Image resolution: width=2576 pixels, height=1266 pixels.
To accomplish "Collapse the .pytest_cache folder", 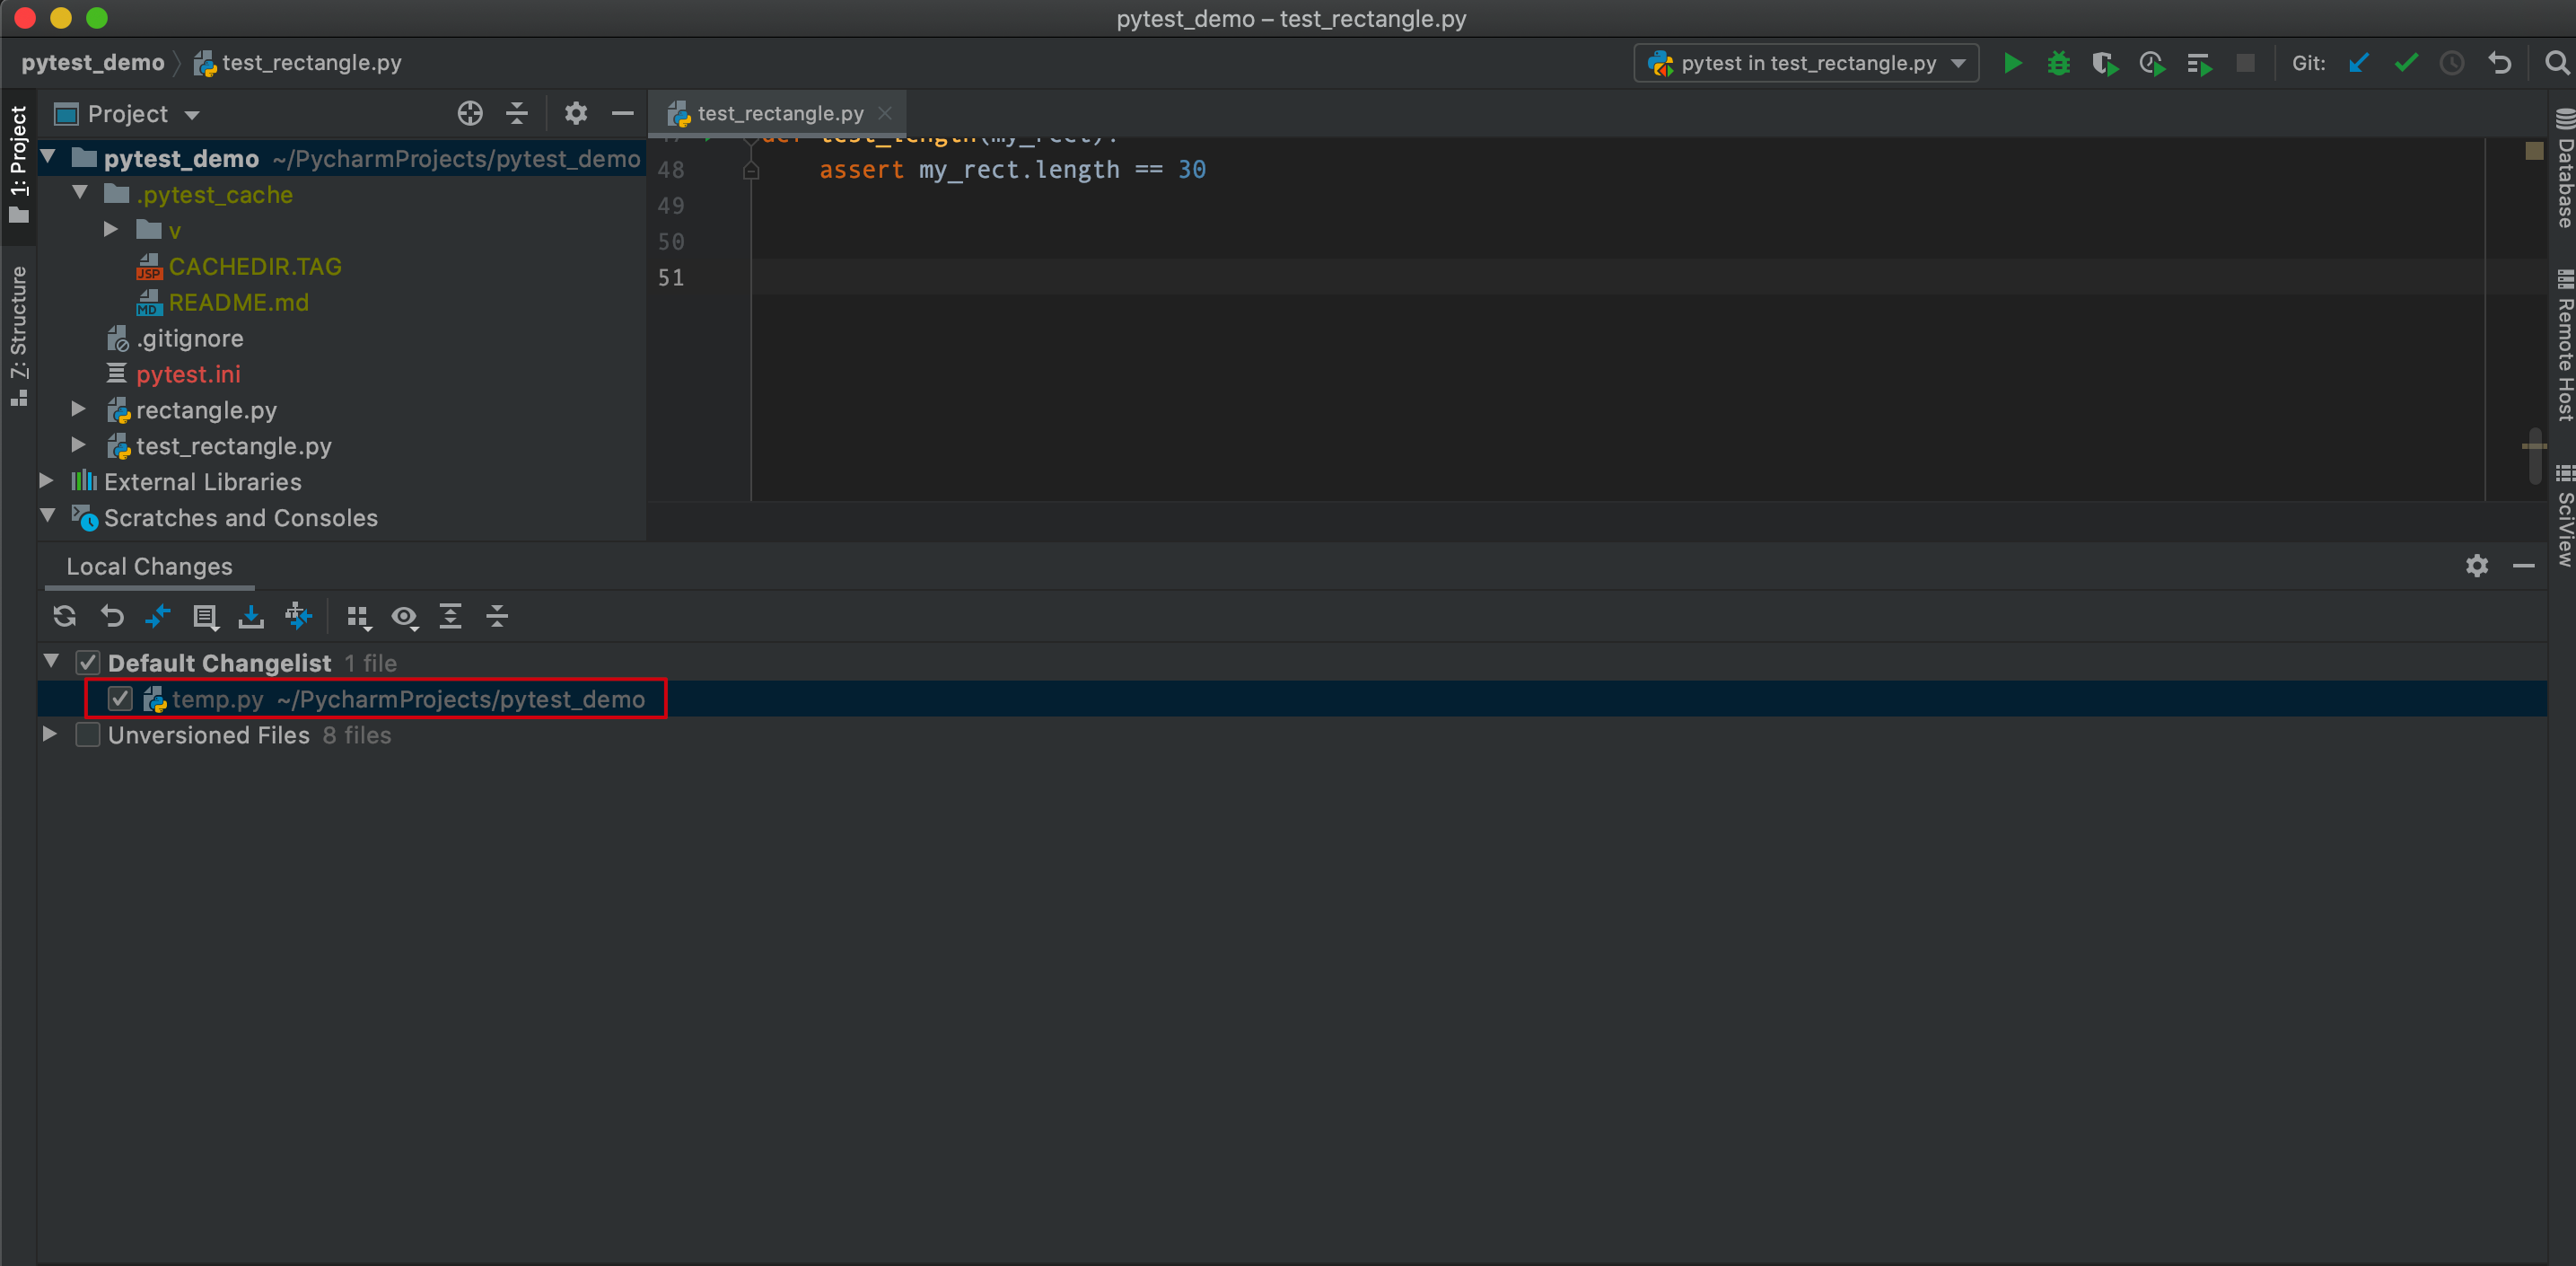I will (80, 193).
